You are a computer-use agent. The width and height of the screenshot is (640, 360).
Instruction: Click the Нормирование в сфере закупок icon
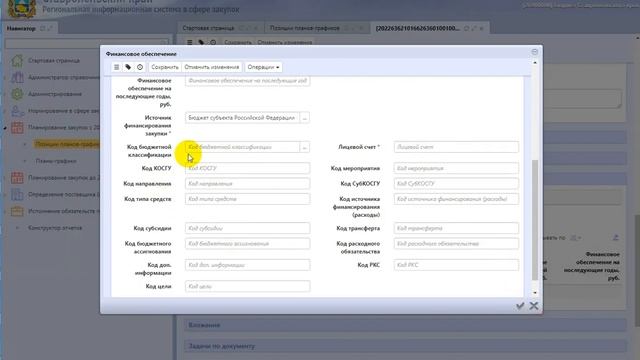17,111
